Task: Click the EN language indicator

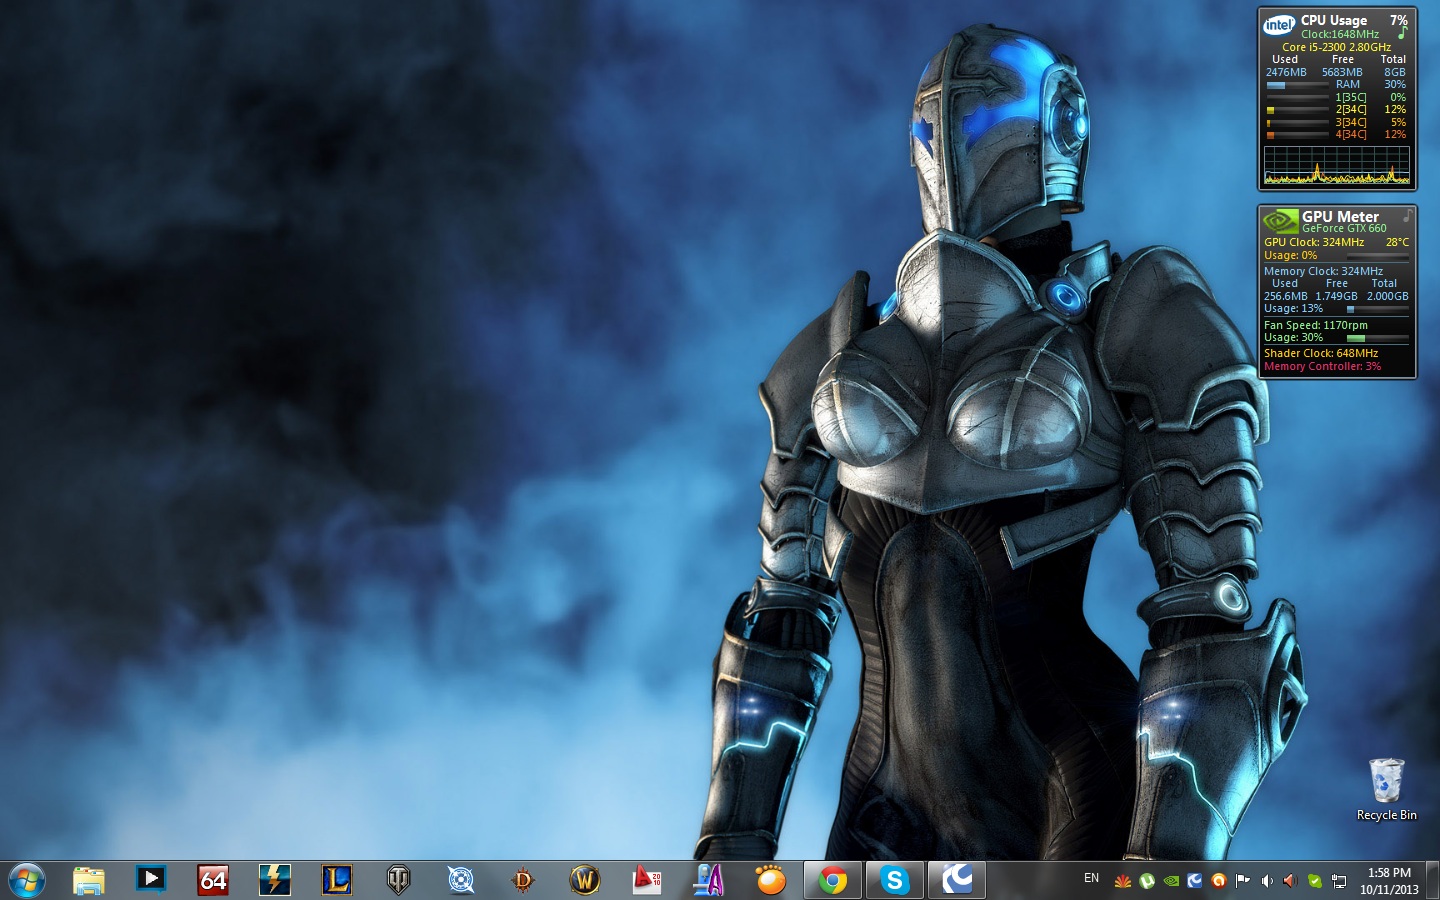Action: click(x=1091, y=878)
